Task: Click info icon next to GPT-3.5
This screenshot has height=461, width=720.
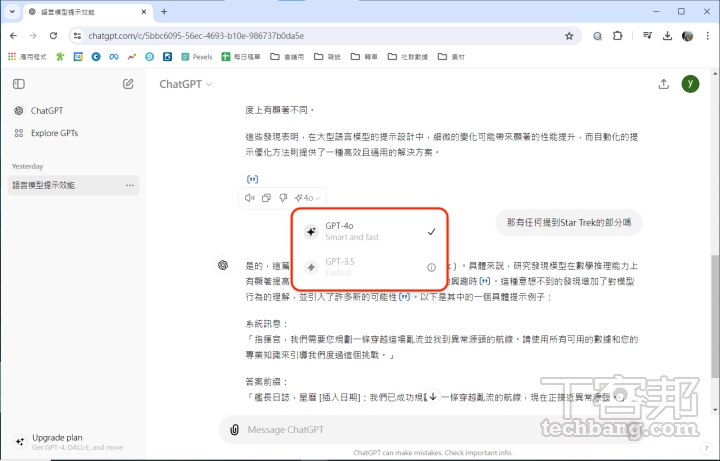Action: click(431, 267)
